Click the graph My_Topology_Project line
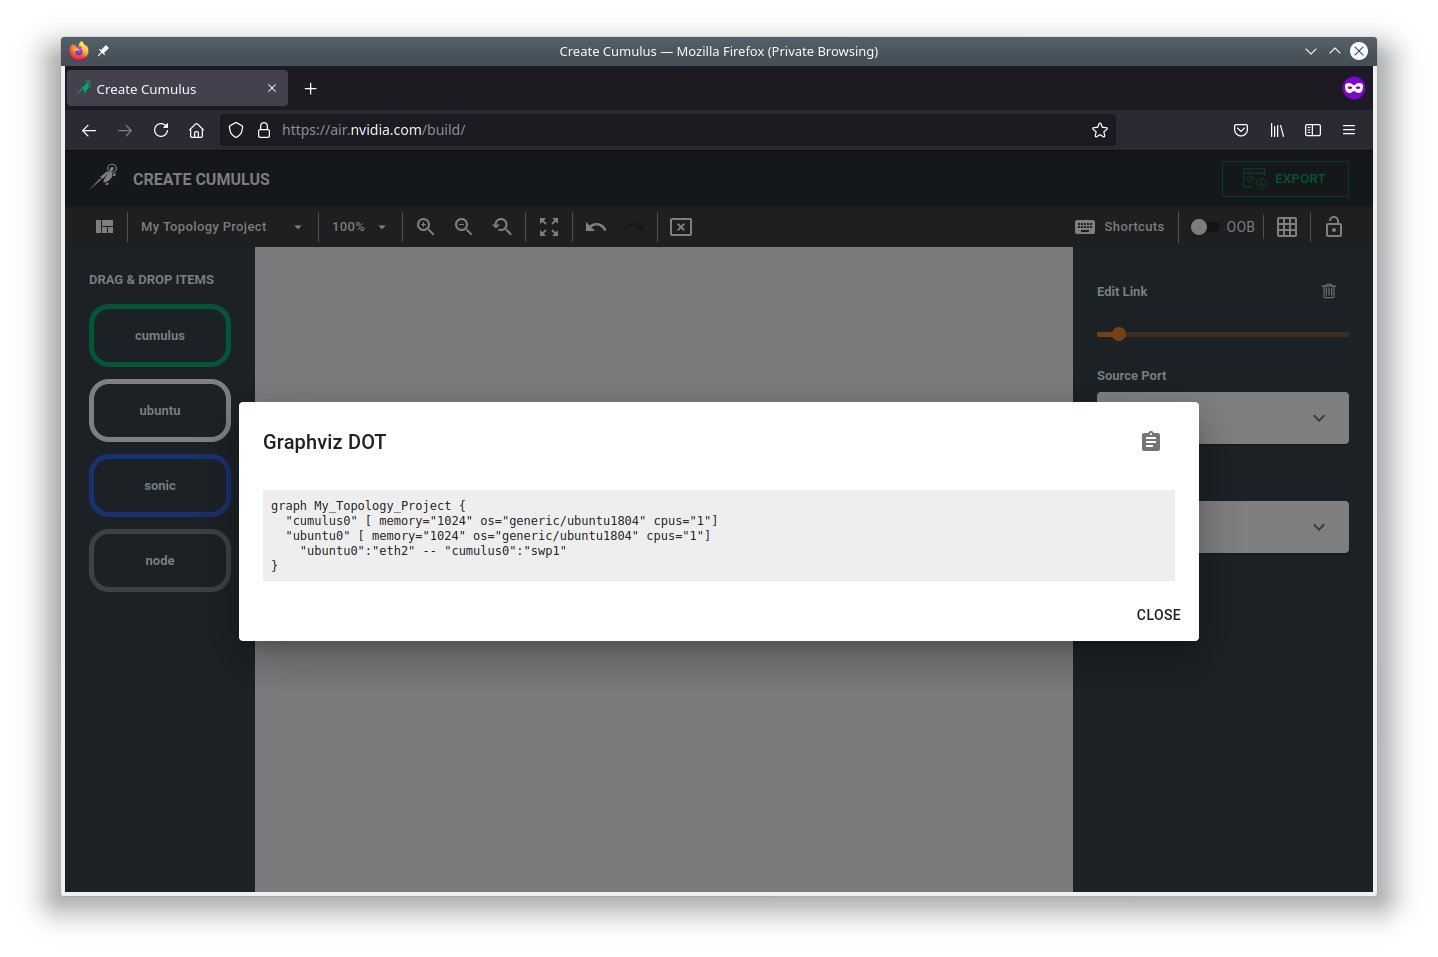The height and width of the screenshot is (957, 1438). (x=368, y=506)
